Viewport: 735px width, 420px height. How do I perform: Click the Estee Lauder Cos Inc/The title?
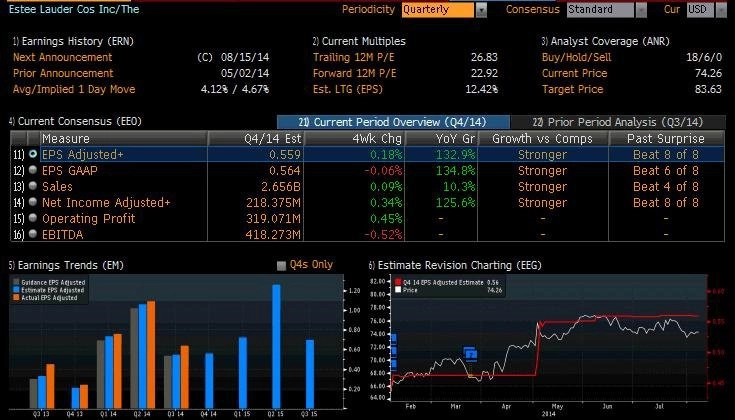point(74,9)
